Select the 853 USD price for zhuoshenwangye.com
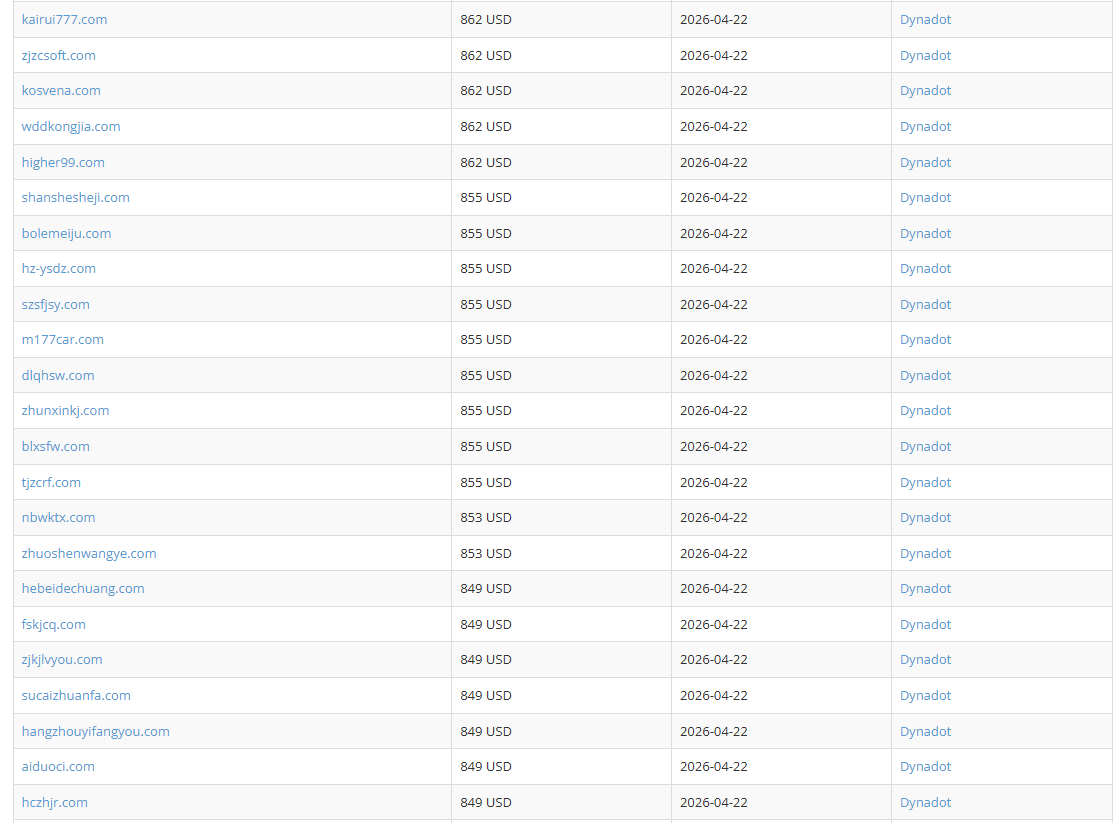 point(486,554)
